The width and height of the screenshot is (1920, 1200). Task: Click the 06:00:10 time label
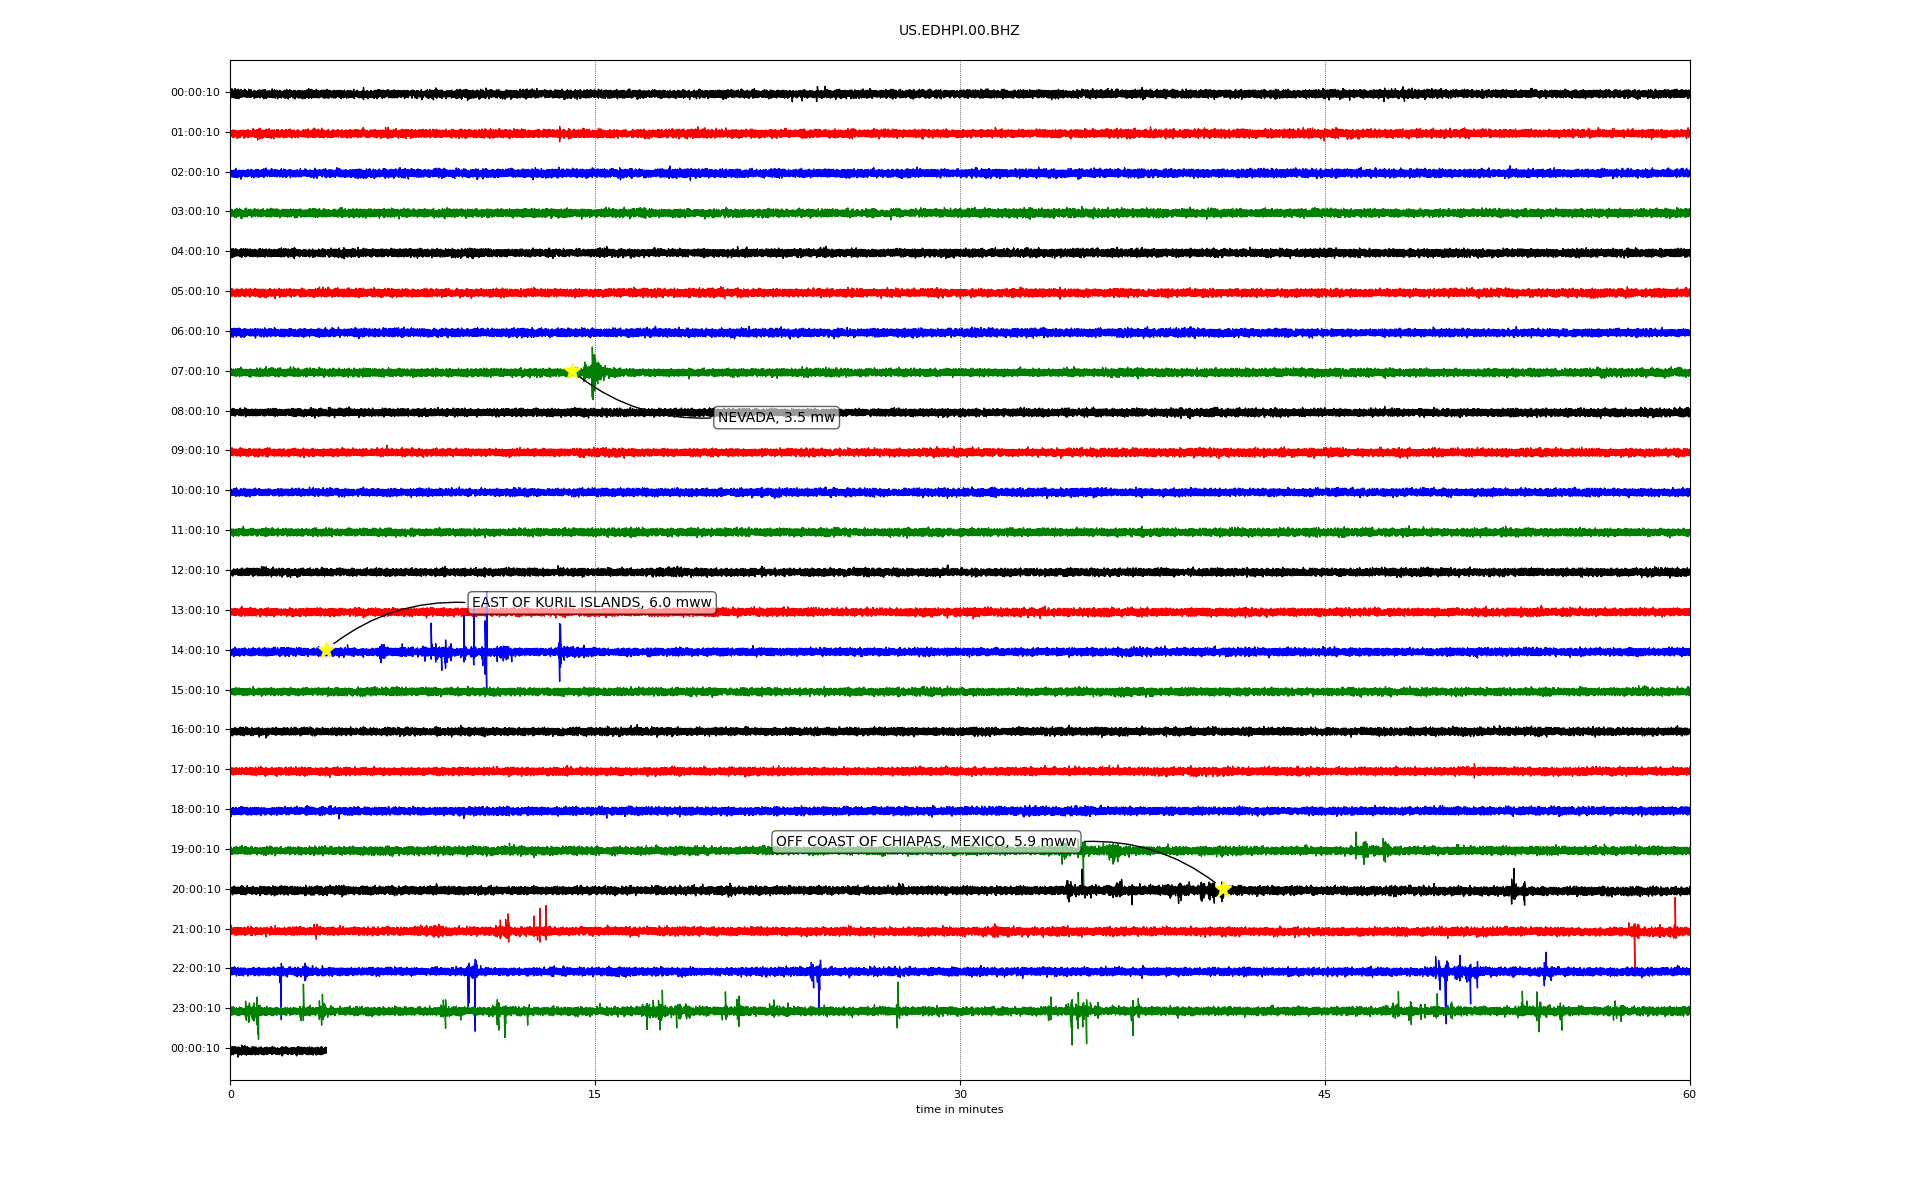[x=195, y=331]
